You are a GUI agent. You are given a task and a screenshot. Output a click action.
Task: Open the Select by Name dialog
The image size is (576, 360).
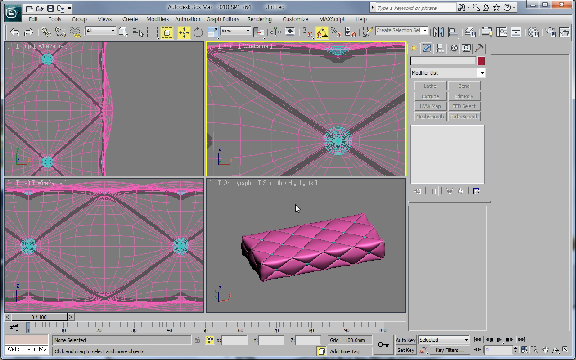click(138, 32)
